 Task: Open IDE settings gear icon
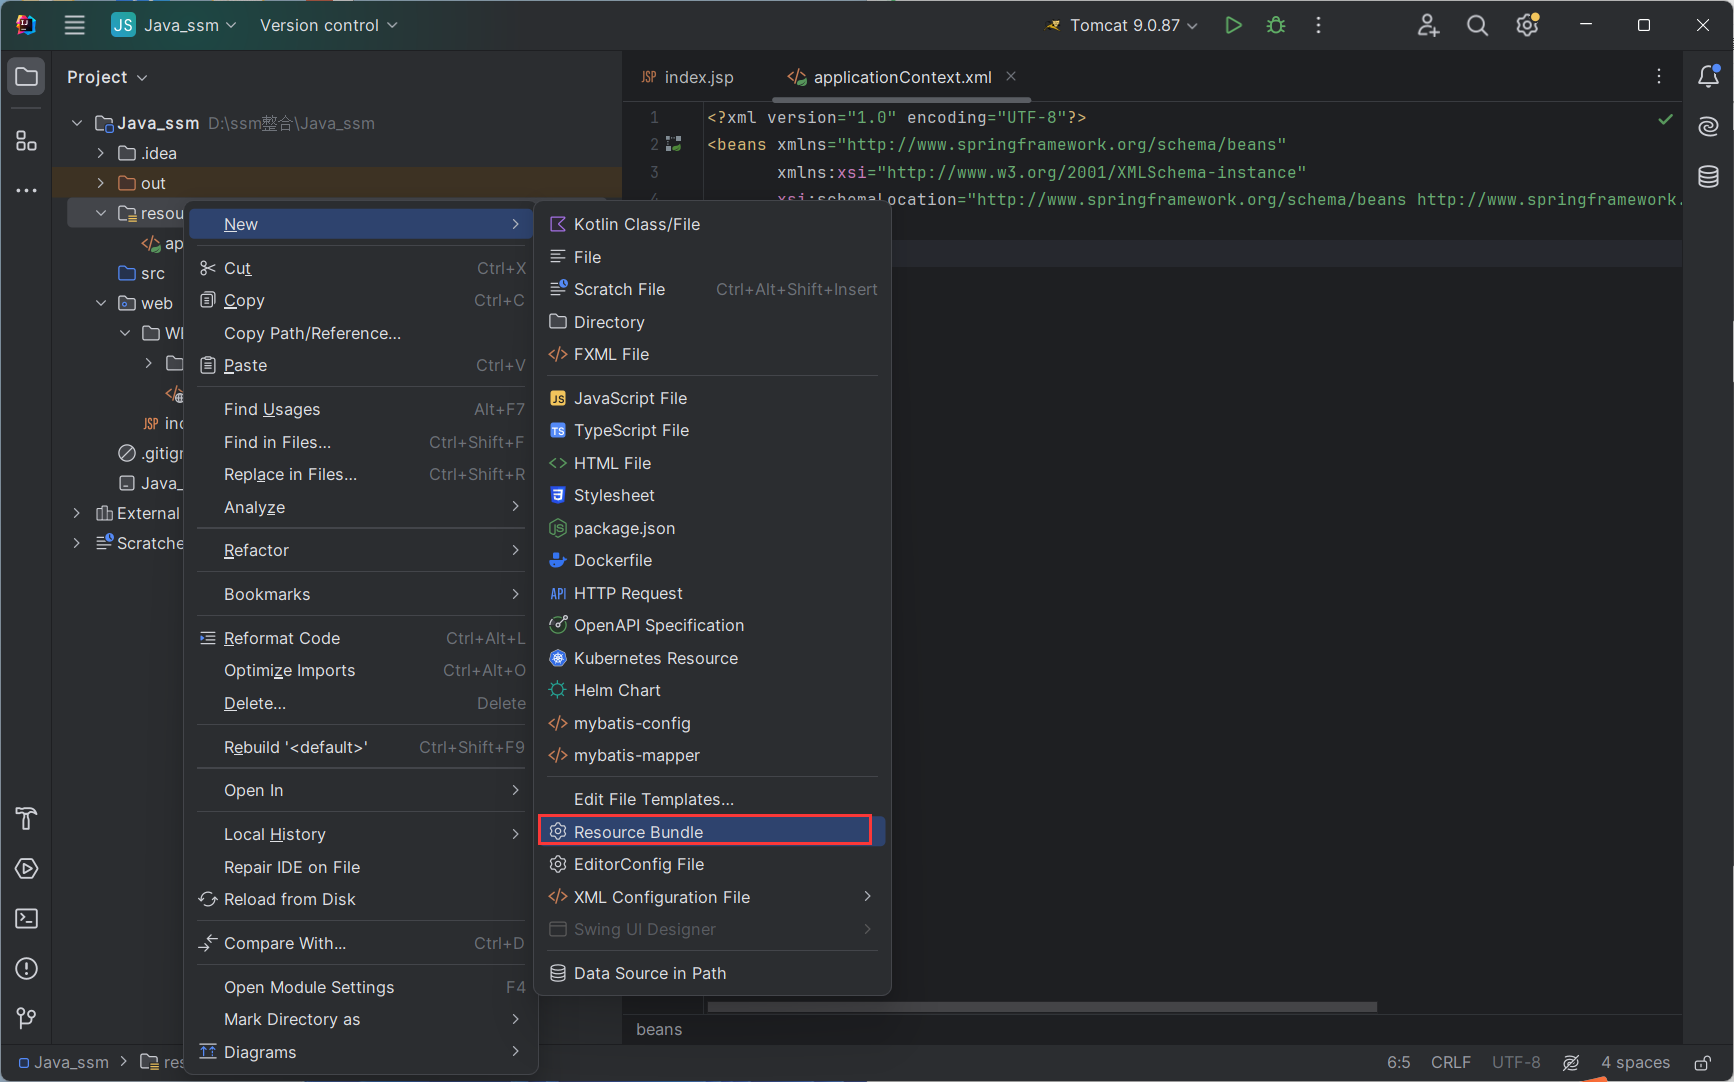pyautogui.click(x=1527, y=26)
